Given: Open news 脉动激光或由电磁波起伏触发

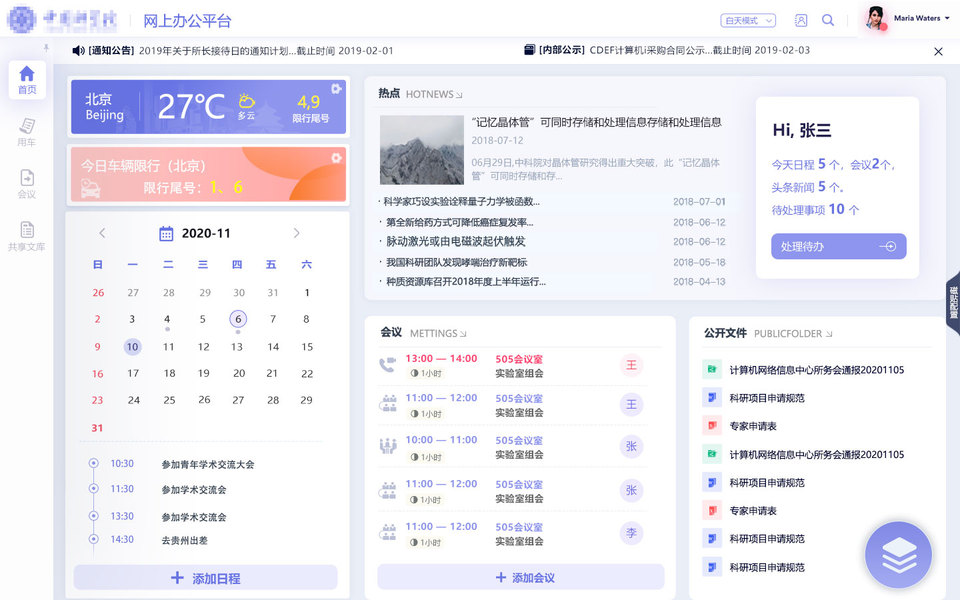Looking at the screenshot, I should coord(456,241).
